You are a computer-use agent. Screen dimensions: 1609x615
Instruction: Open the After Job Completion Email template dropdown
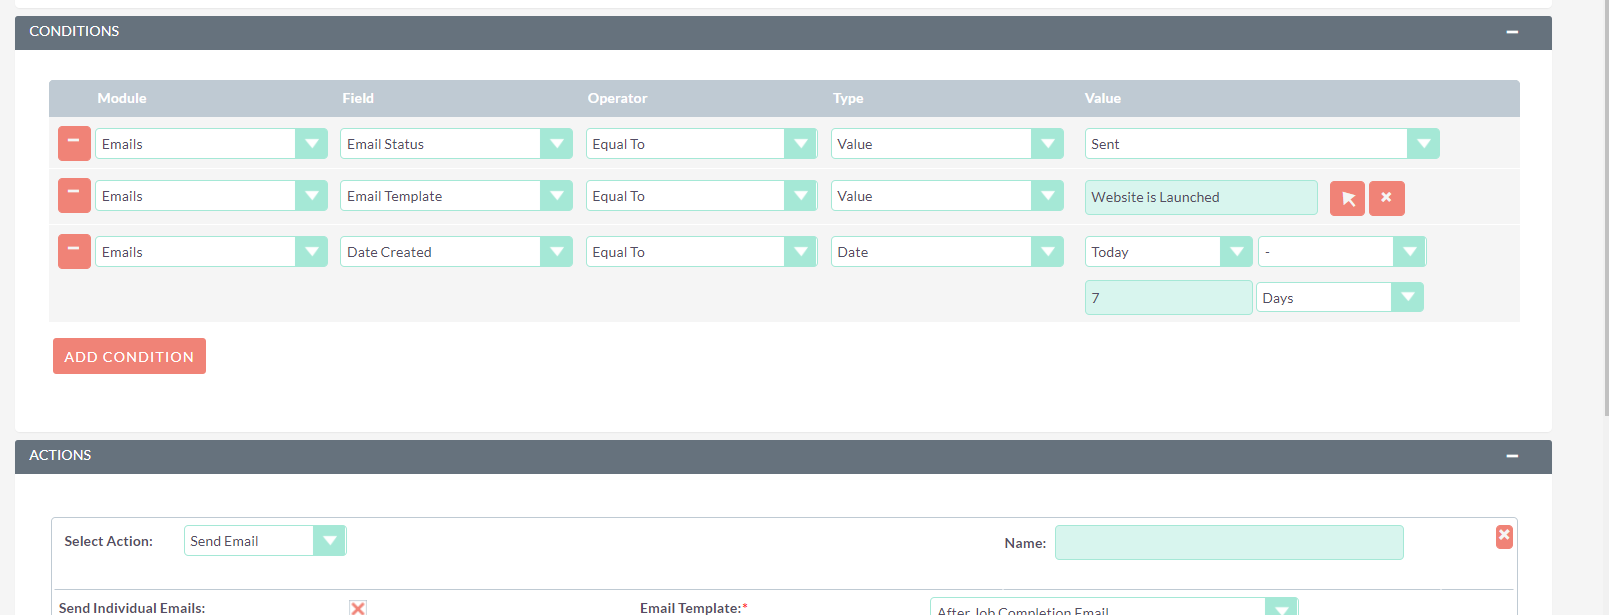point(1113,609)
